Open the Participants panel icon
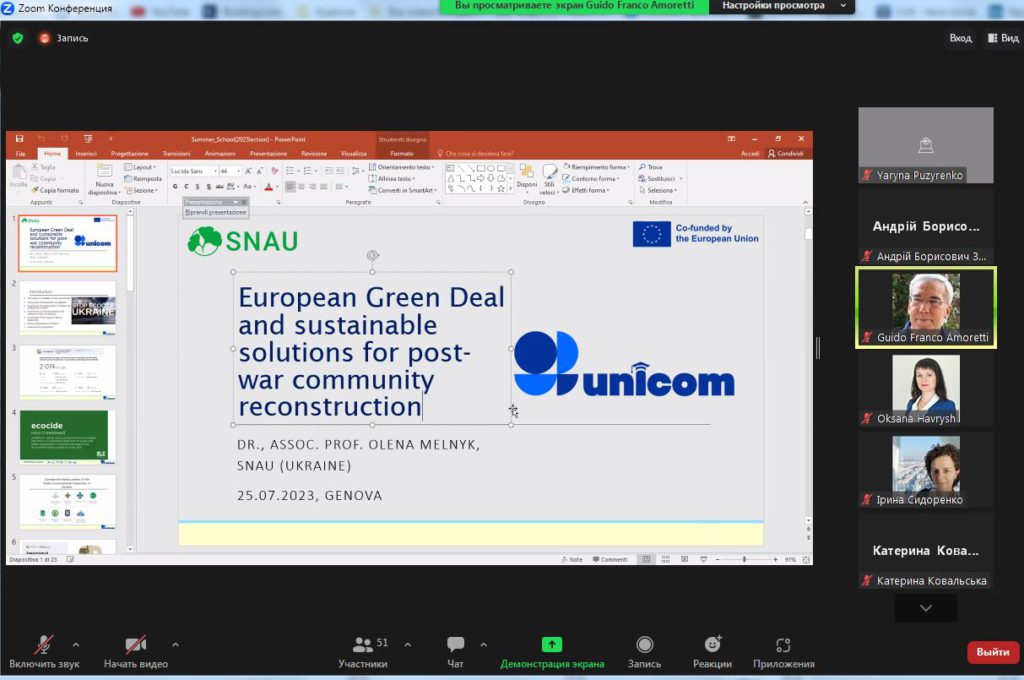This screenshot has width=1024, height=680. pos(362,645)
